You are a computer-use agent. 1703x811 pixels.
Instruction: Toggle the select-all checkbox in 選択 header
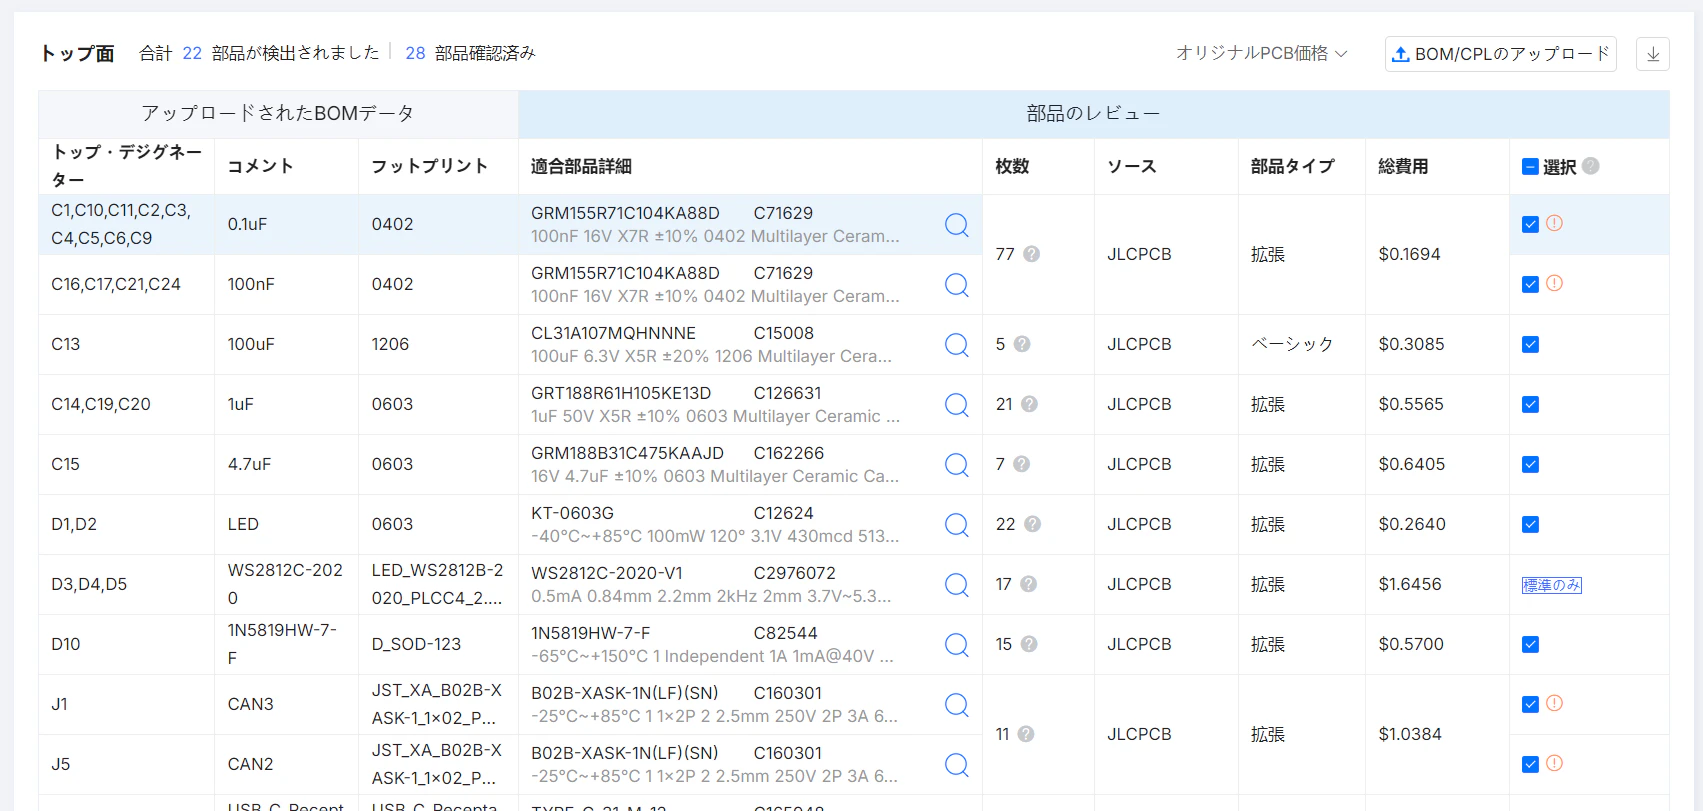click(1530, 167)
